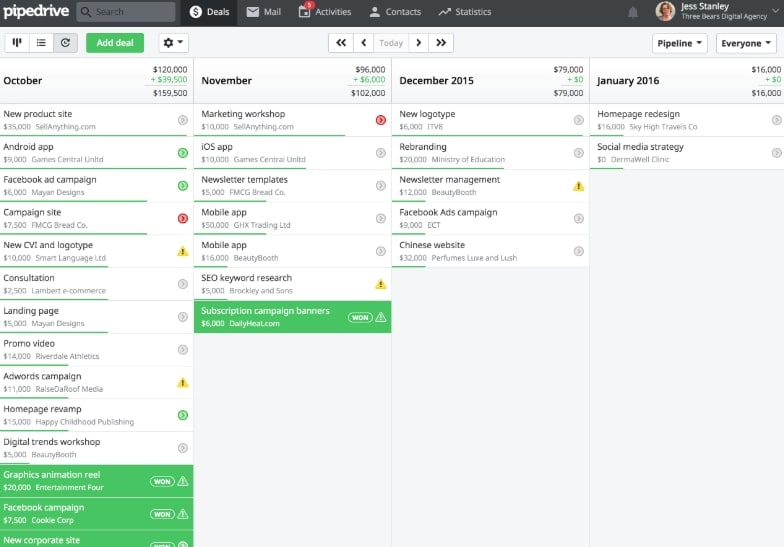The width and height of the screenshot is (784, 547).
Task: Click Homepage redesign grey activity icon
Action: click(776, 120)
